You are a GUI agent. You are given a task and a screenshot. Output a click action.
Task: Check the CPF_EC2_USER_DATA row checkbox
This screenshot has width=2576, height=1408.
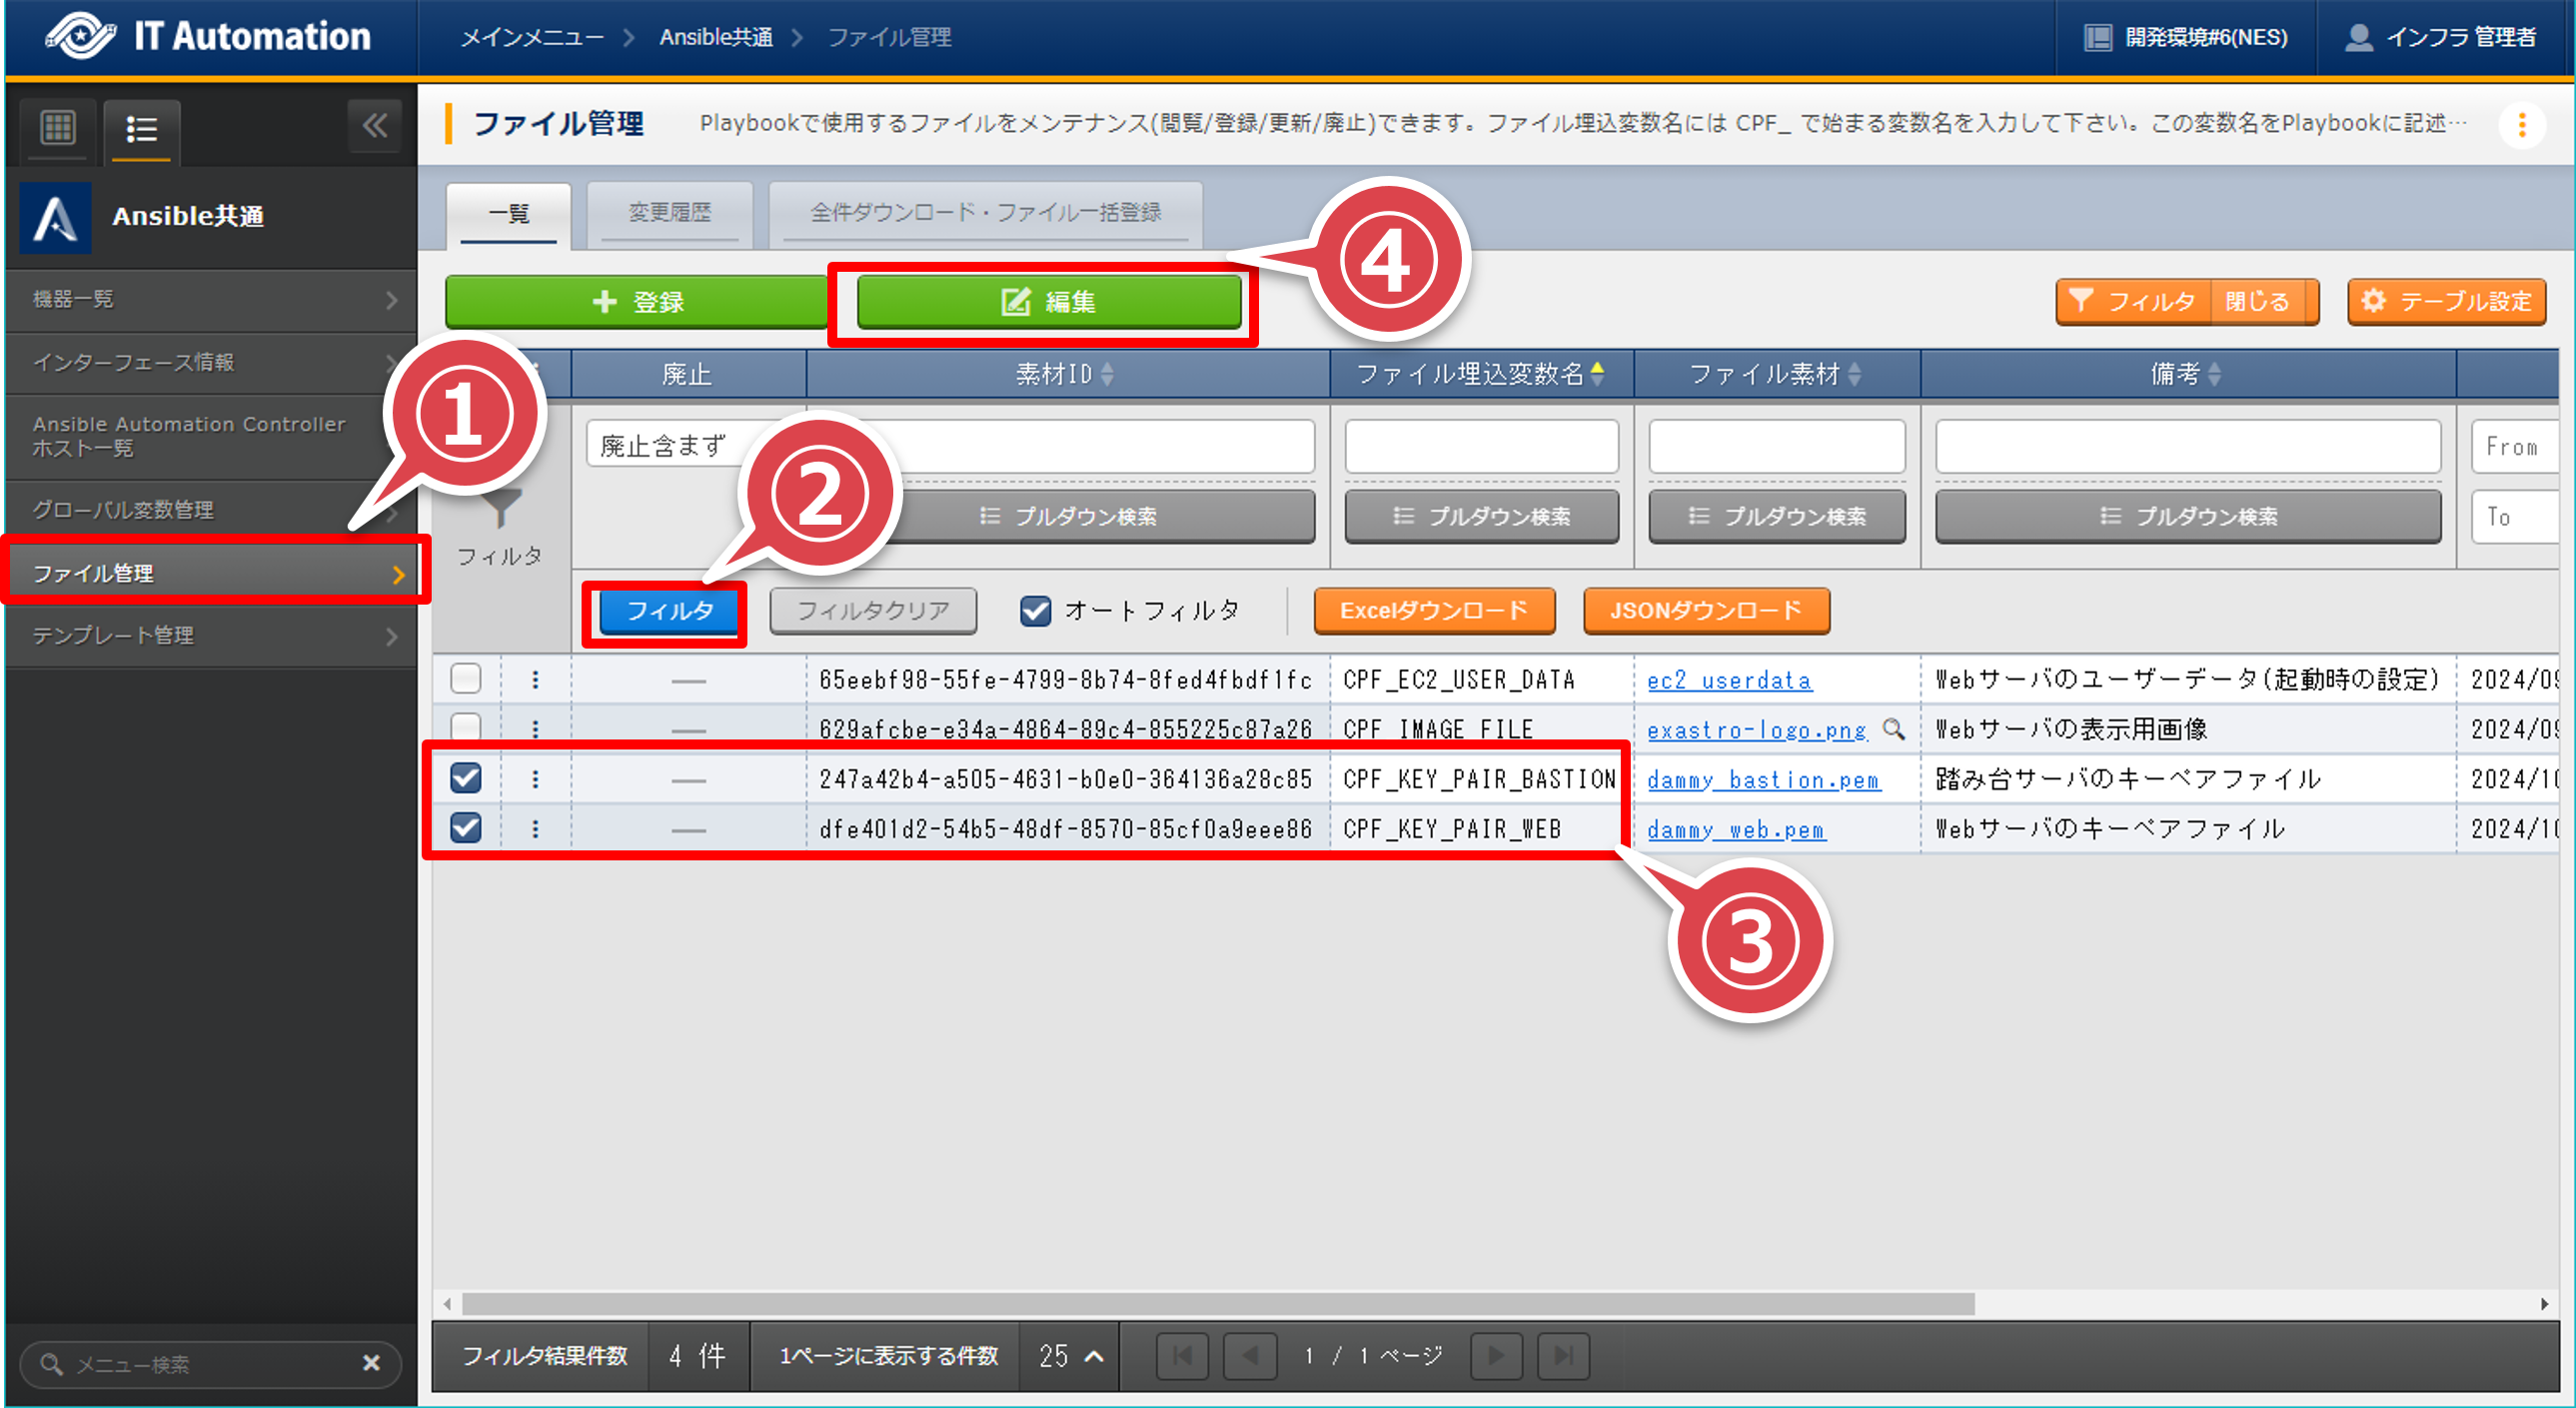tap(466, 679)
